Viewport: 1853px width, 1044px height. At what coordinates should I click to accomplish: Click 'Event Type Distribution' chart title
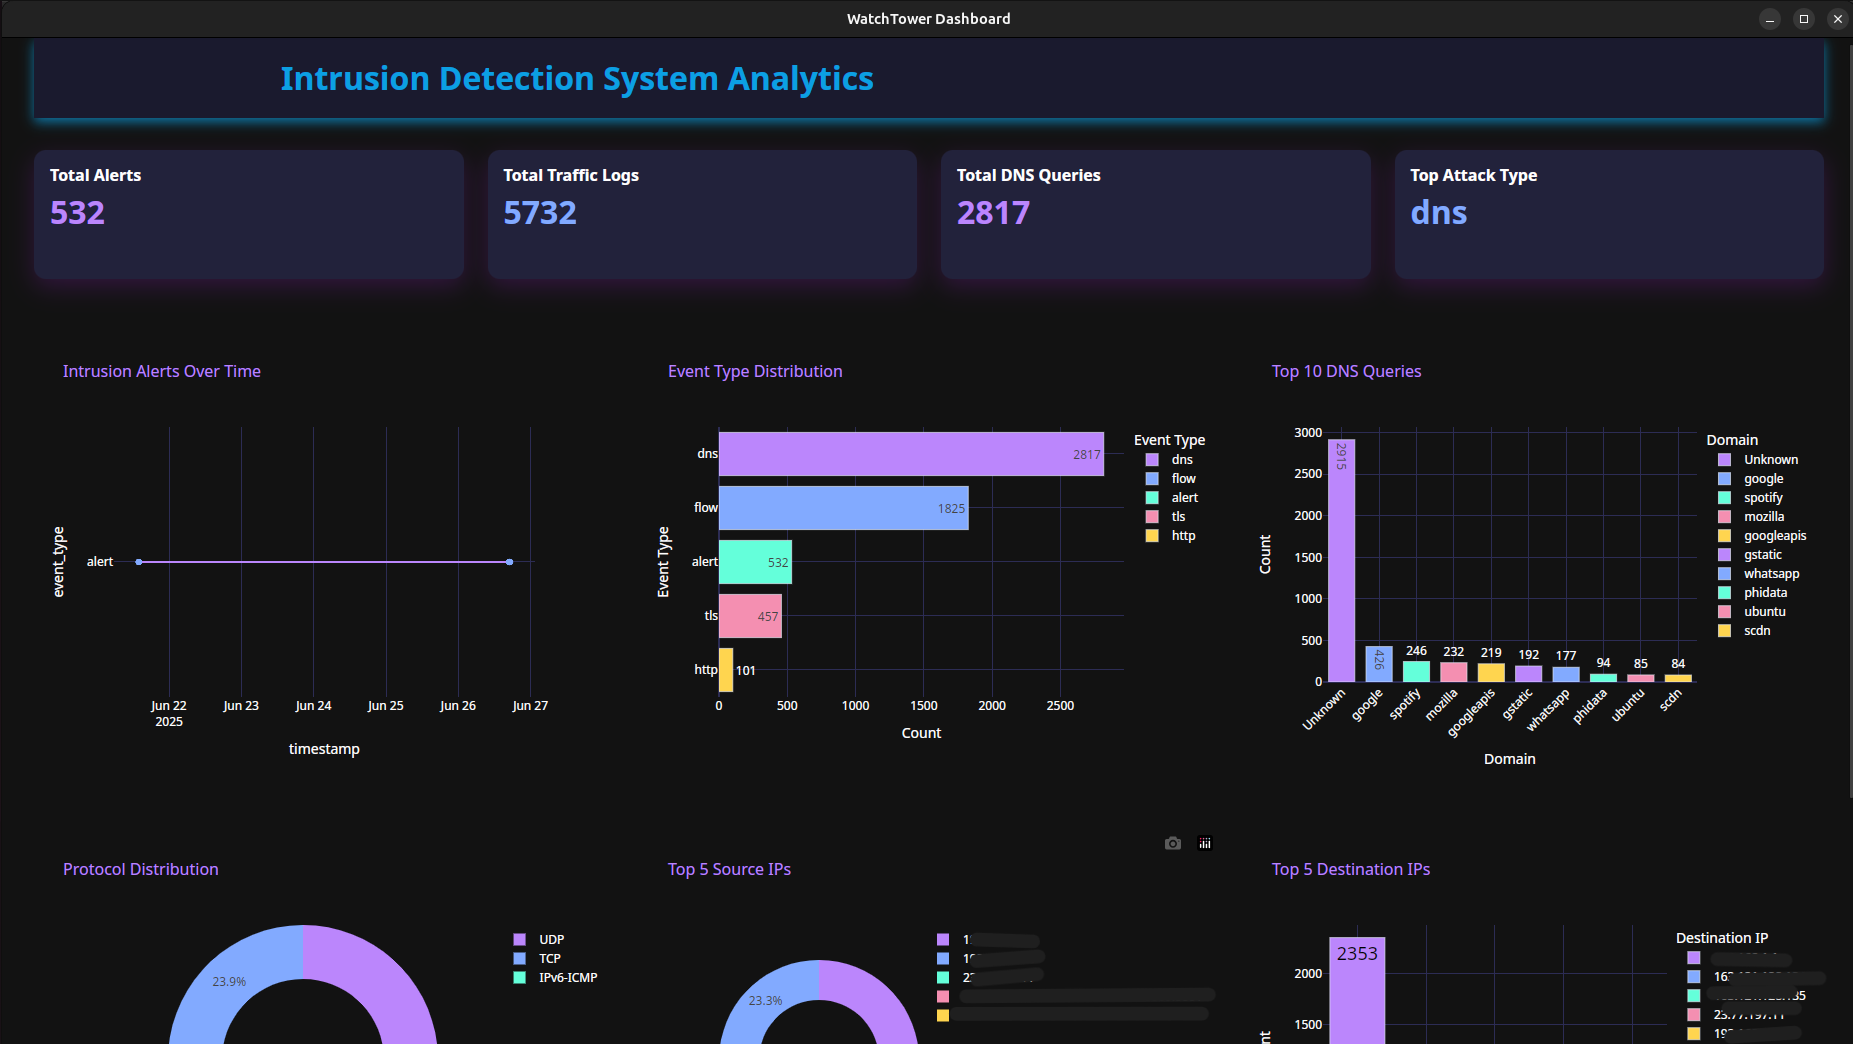755,371
